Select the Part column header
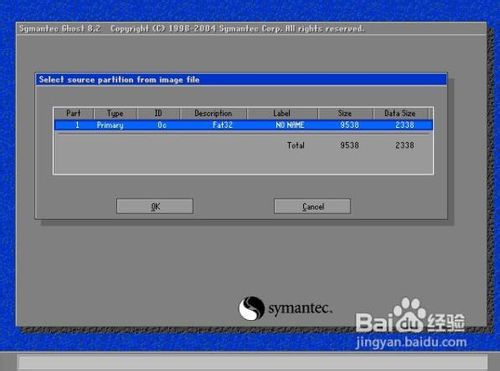The image size is (500, 371). (74, 113)
